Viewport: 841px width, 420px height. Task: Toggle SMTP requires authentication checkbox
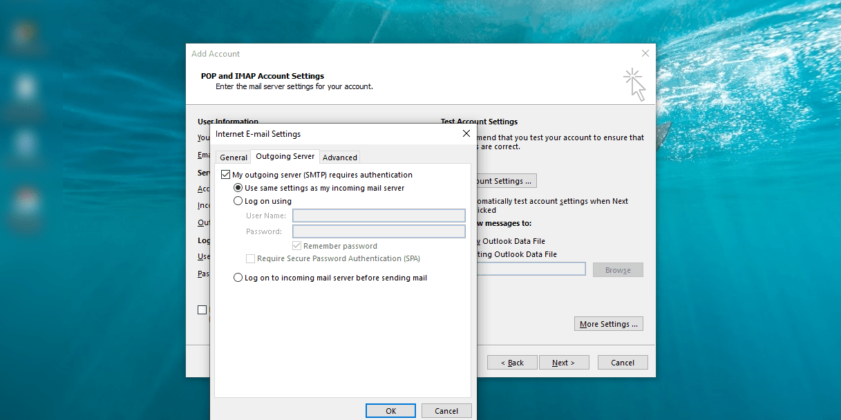225,175
